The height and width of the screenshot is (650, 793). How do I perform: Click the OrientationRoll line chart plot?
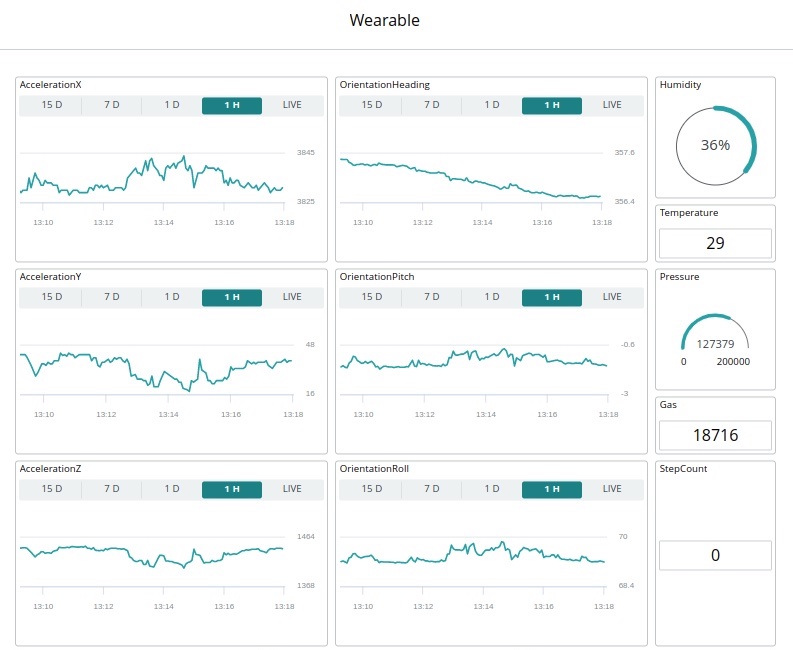(472, 561)
